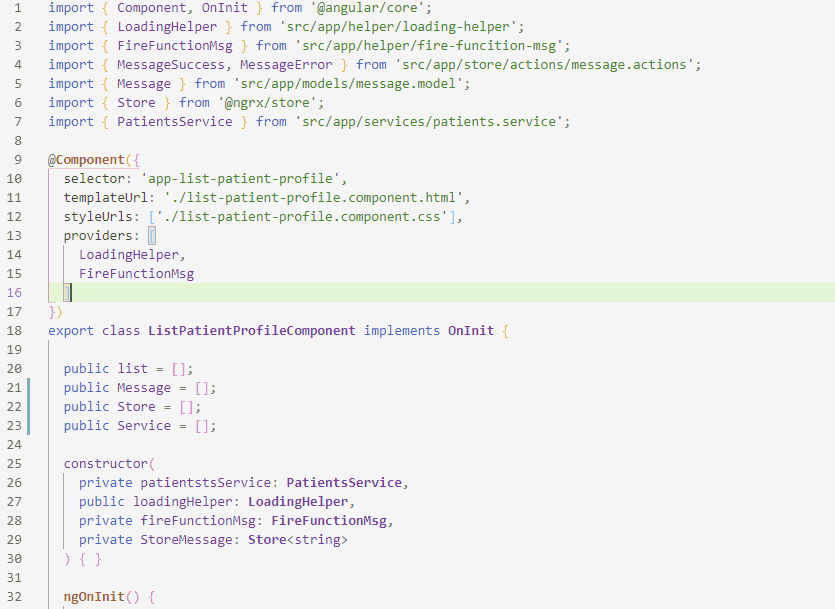Click the opening bracket after providers
The width and height of the screenshot is (835, 609).
[x=152, y=236]
